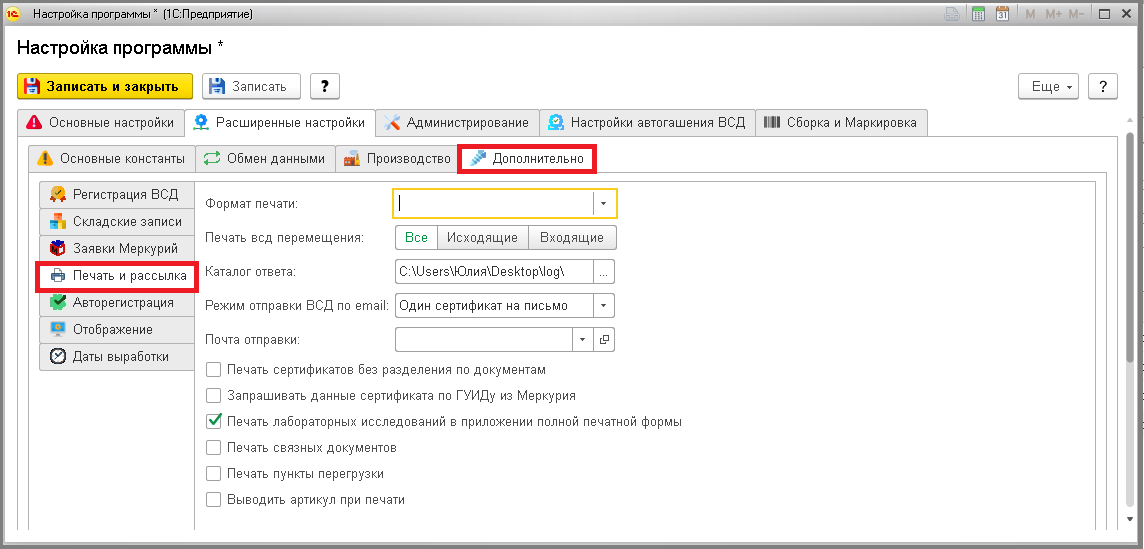This screenshot has width=1144, height=549.
Task: Open Складские записи side section
Action: coord(117,221)
